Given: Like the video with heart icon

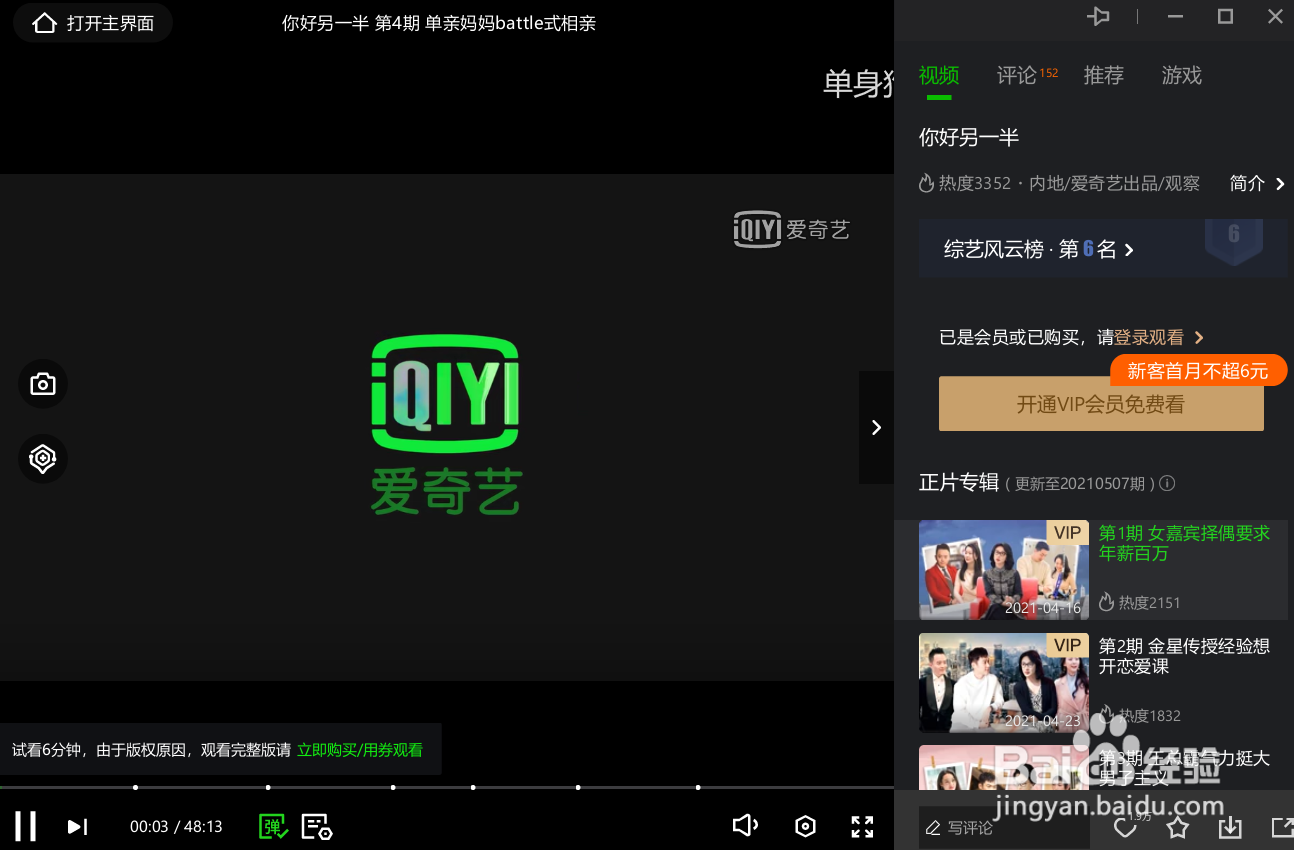Looking at the screenshot, I should point(1125,828).
